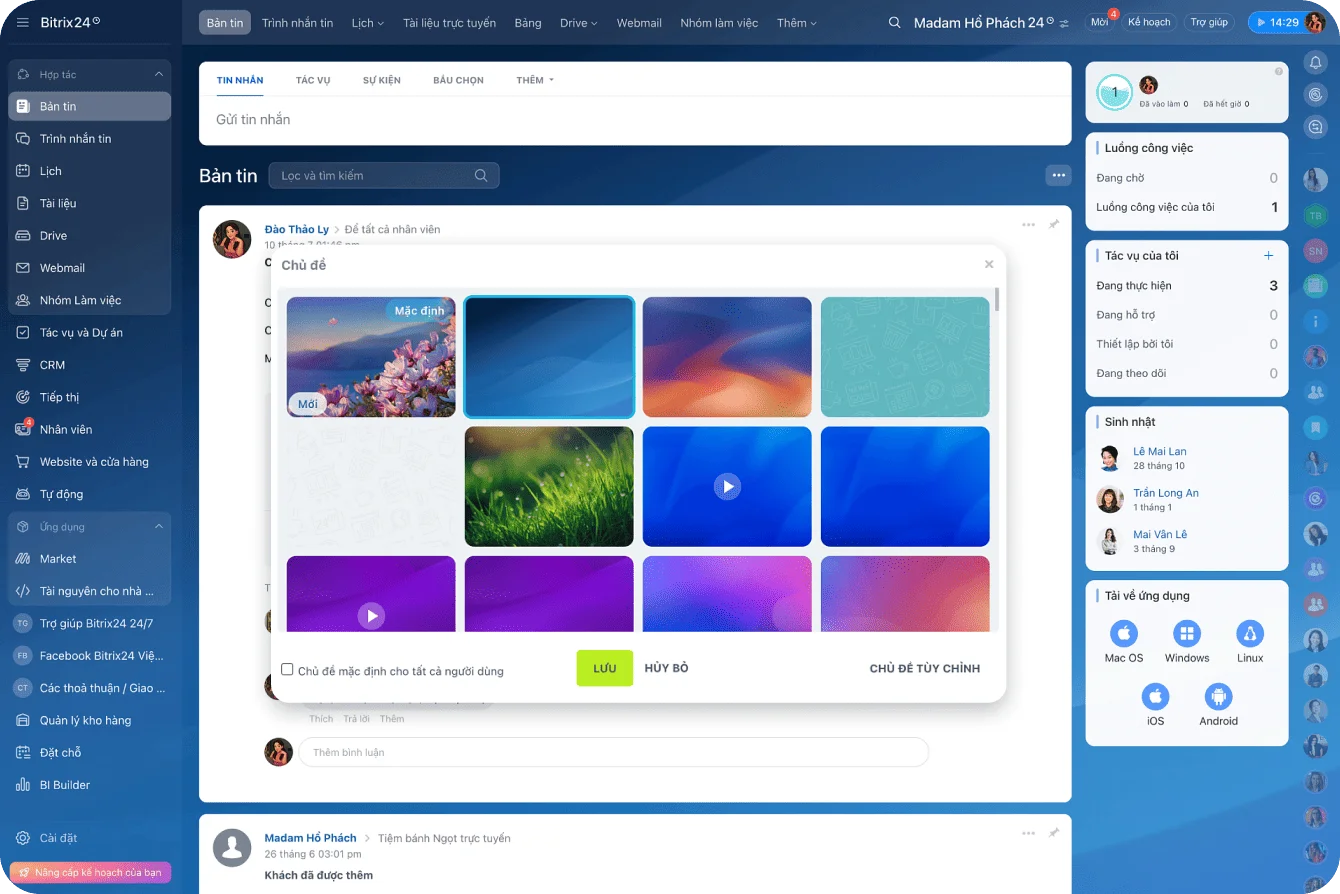Choose the teal patterned theme swatch

[905, 357]
